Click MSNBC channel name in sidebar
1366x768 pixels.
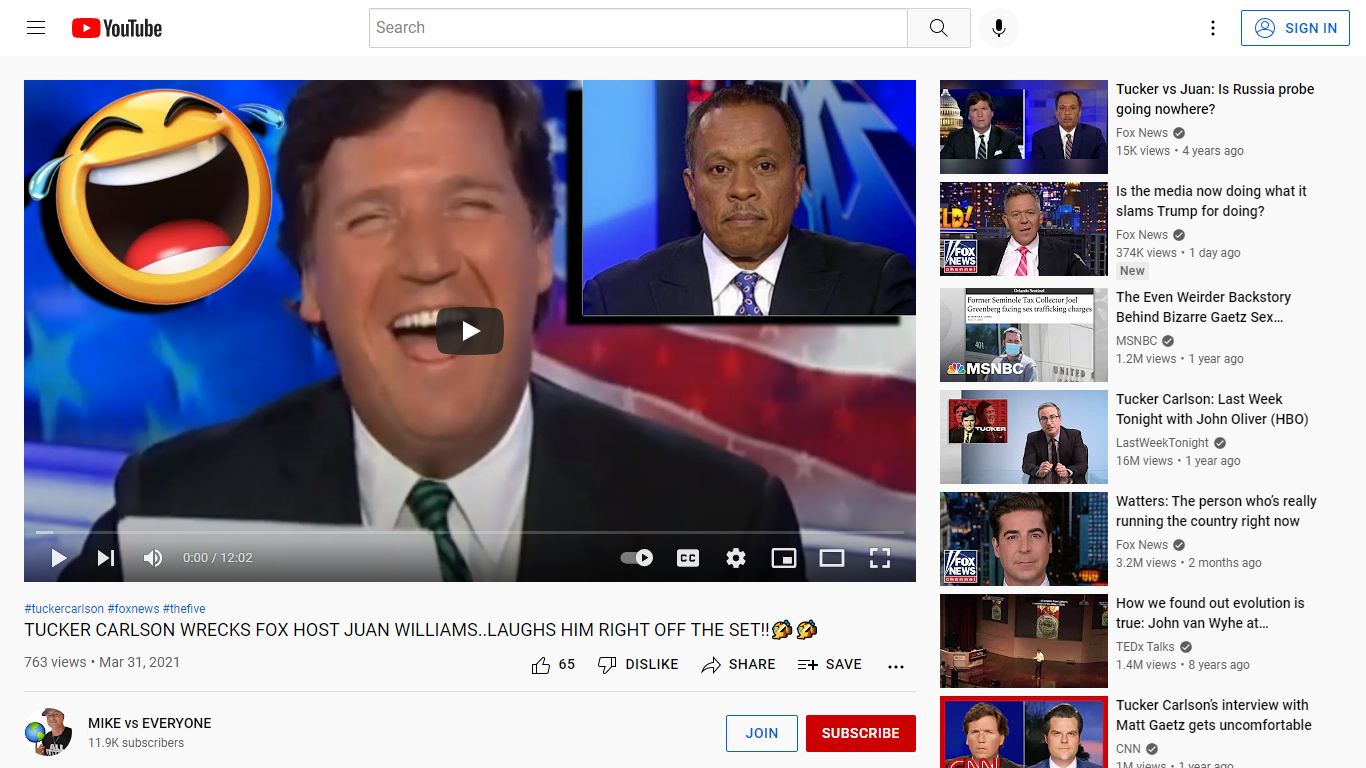point(1136,341)
